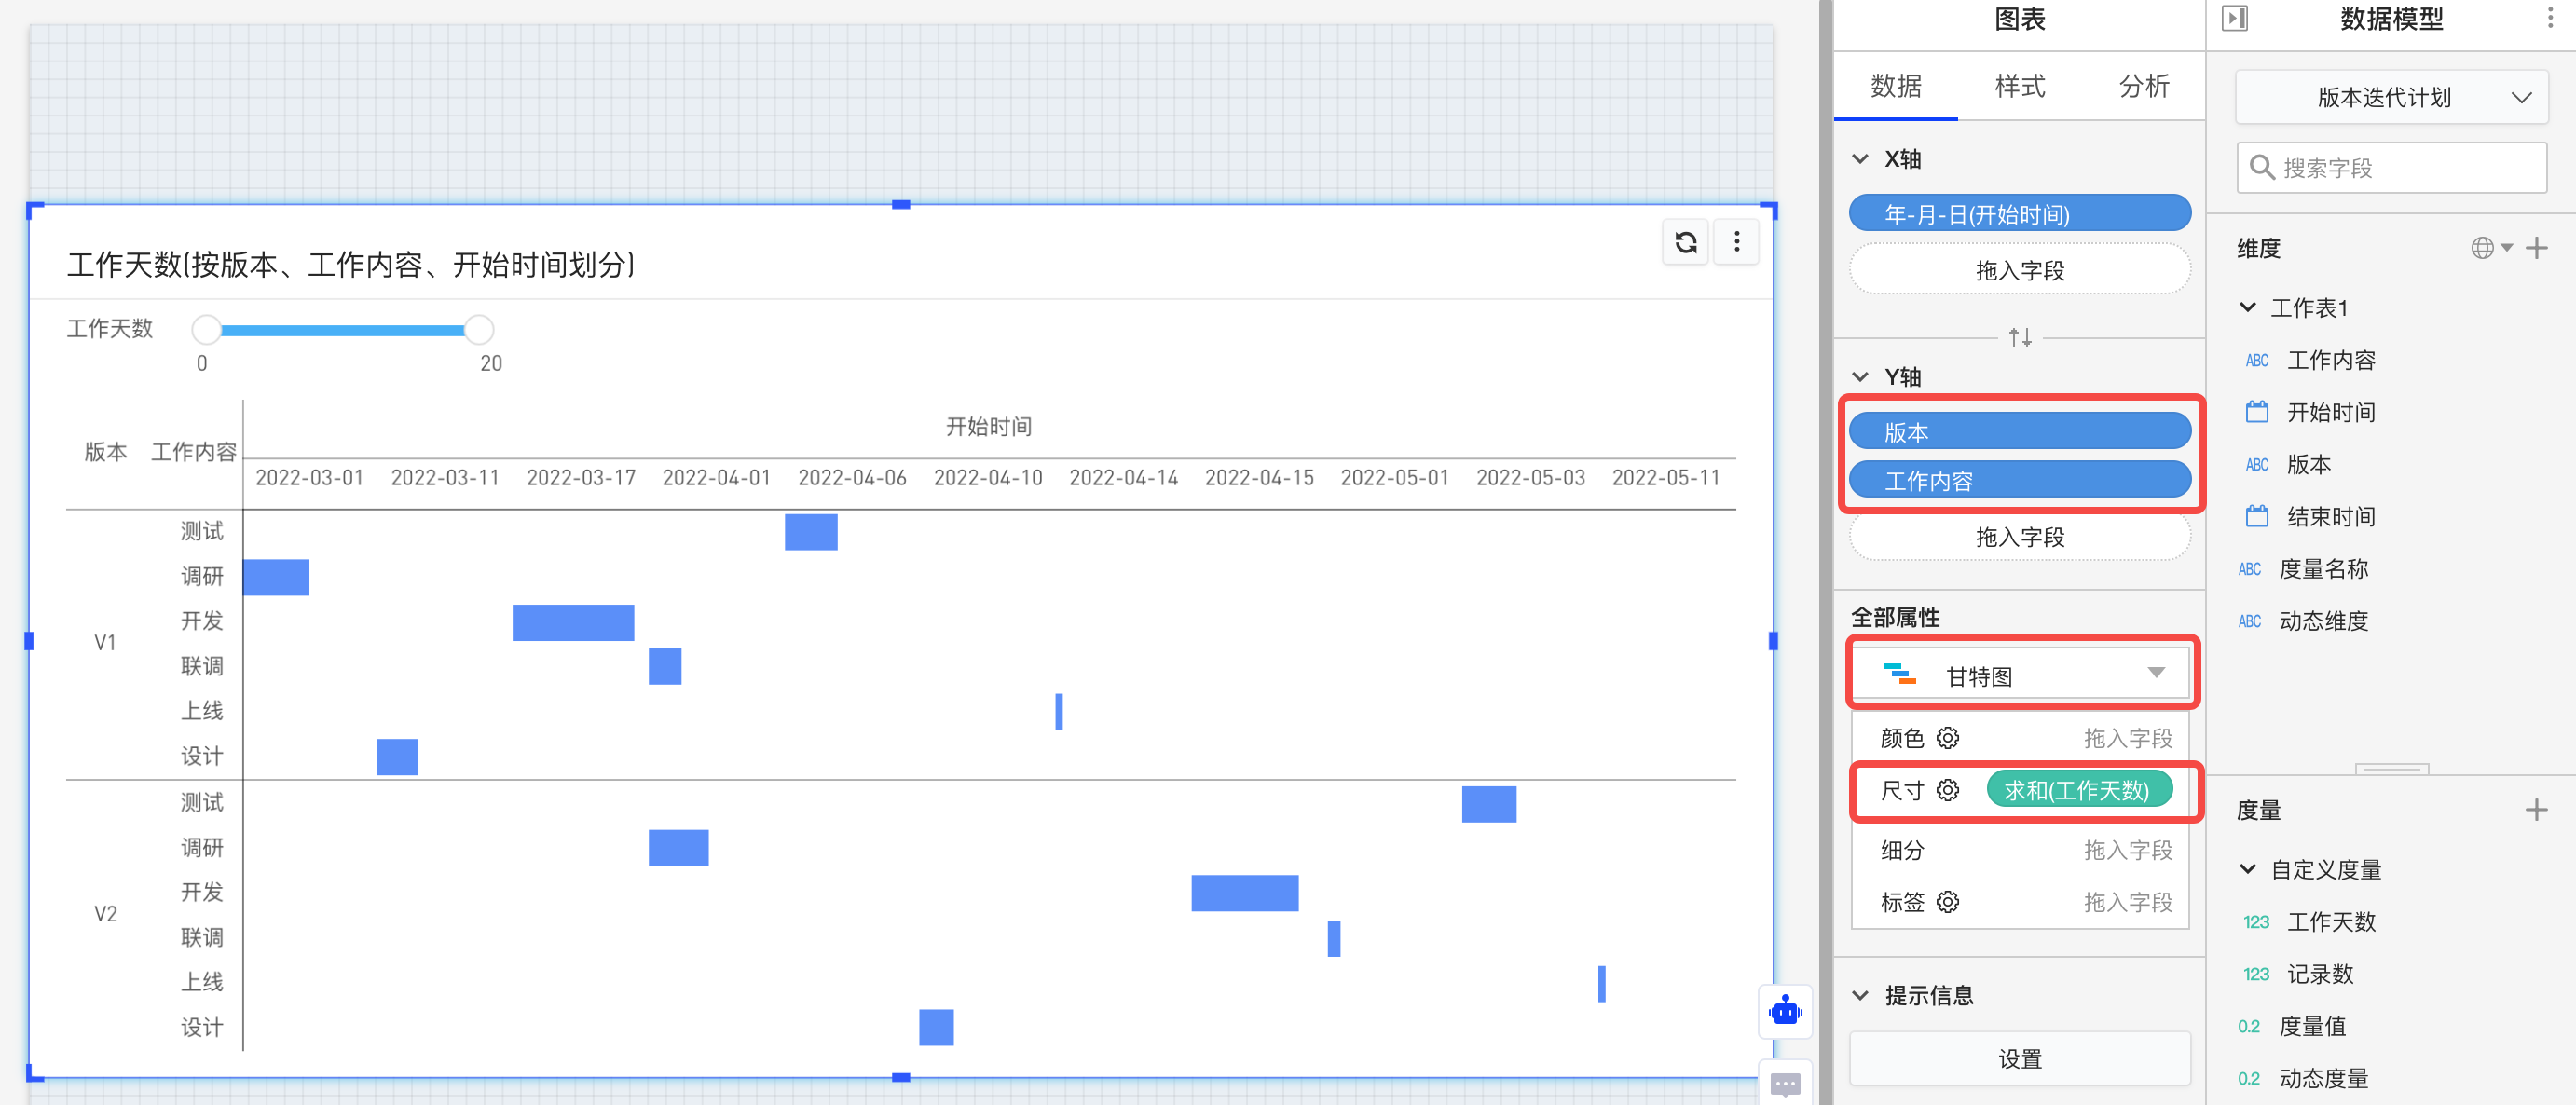Collapse the 工作表1 tree node
Viewport: 2576px width, 1105px height.
click(2248, 307)
